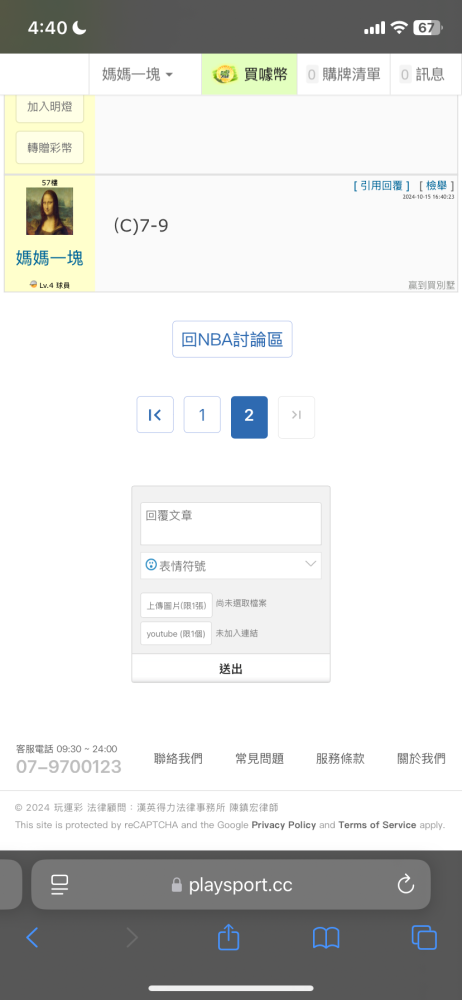Tap the Safari back arrow icon
Screen dimensions: 462x1000
(32, 937)
